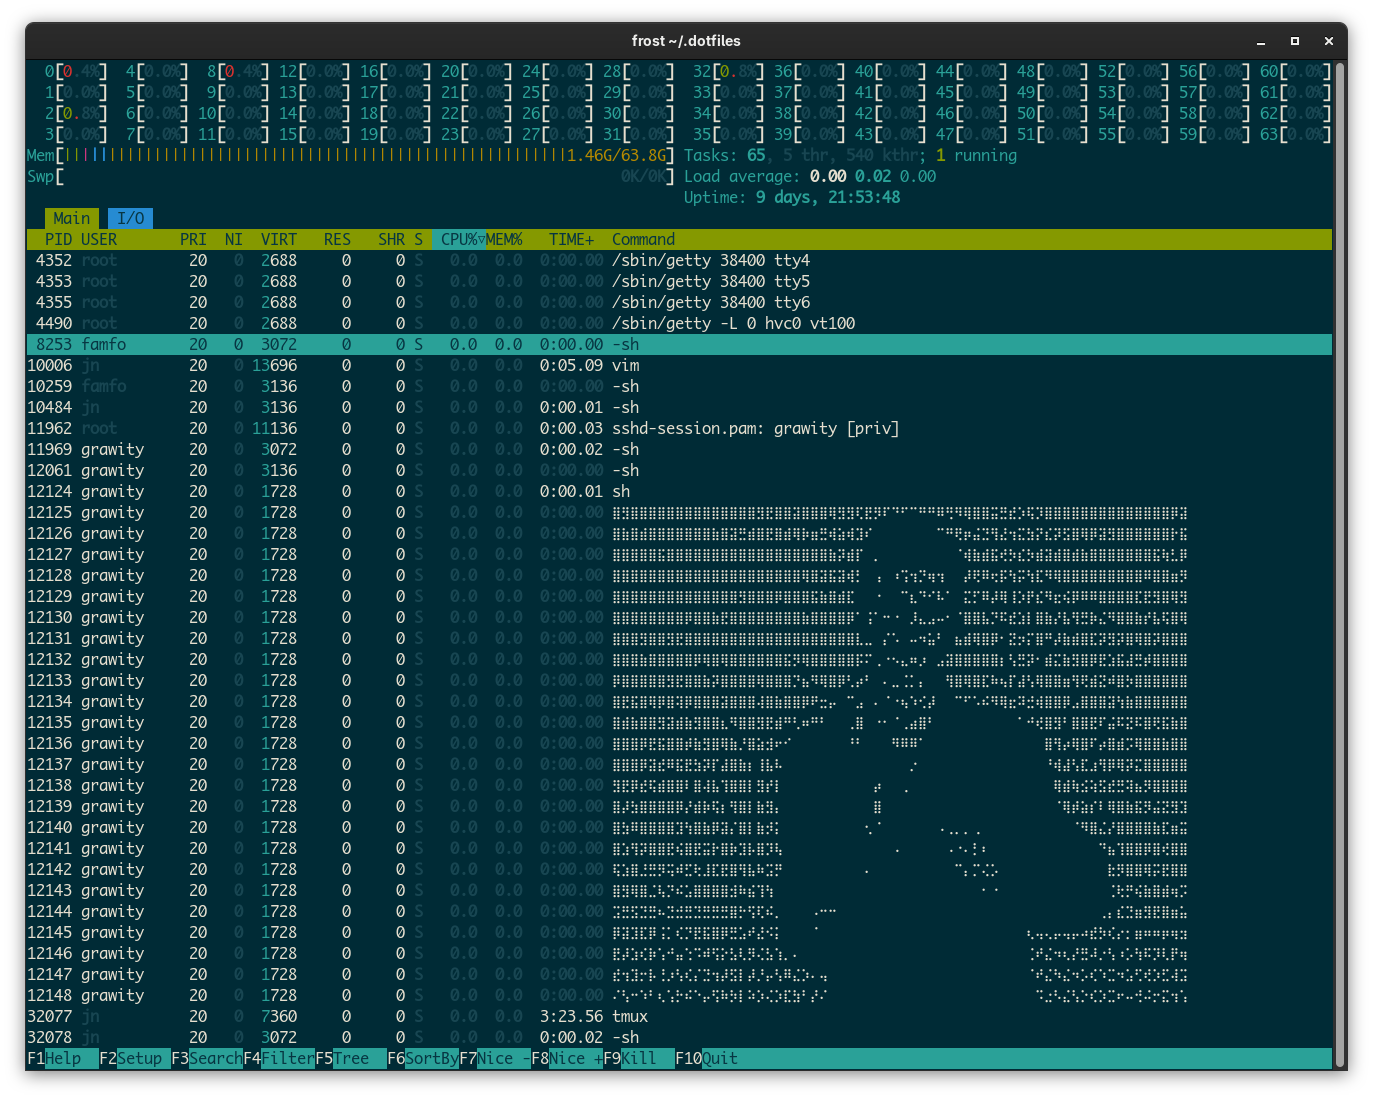Screen dimensions: 1373x1099
Task: Click the NI column header
Action: coord(234,240)
